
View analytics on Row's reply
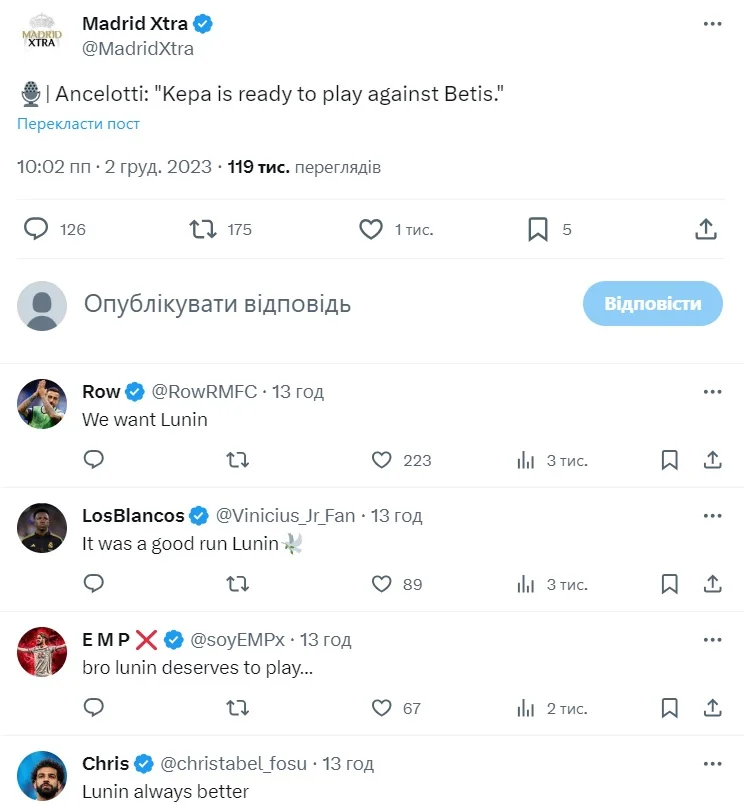pyautogui.click(x=525, y=460)
